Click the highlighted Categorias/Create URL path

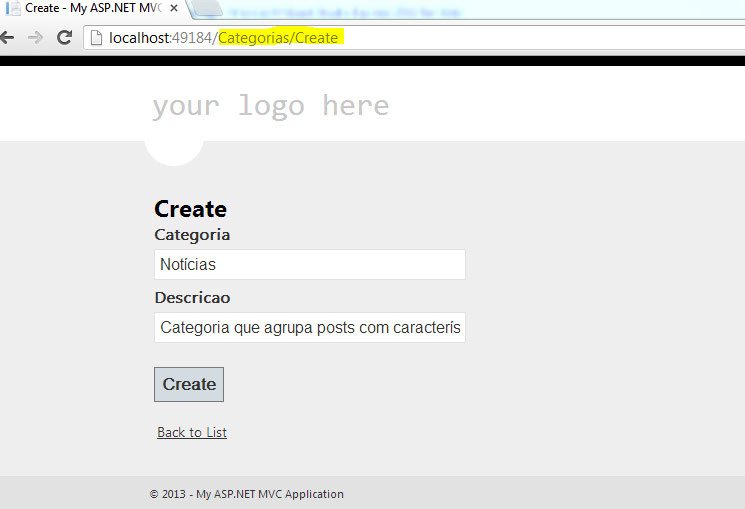coord(279,38)
